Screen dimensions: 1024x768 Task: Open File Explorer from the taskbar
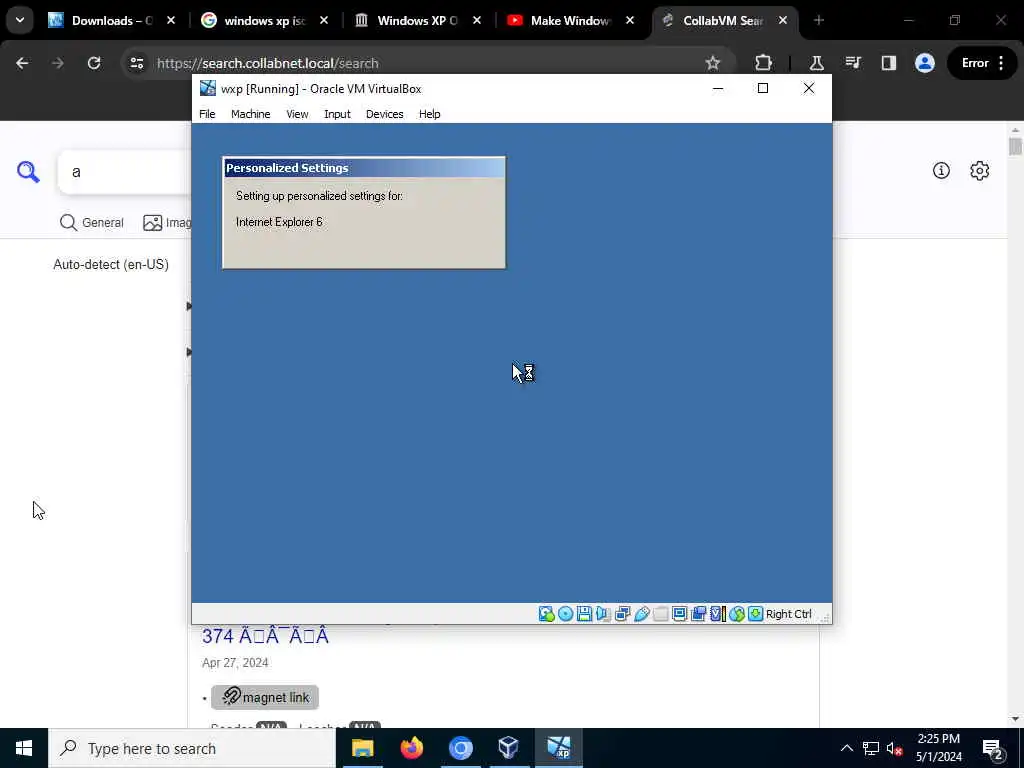click(362, 748)
